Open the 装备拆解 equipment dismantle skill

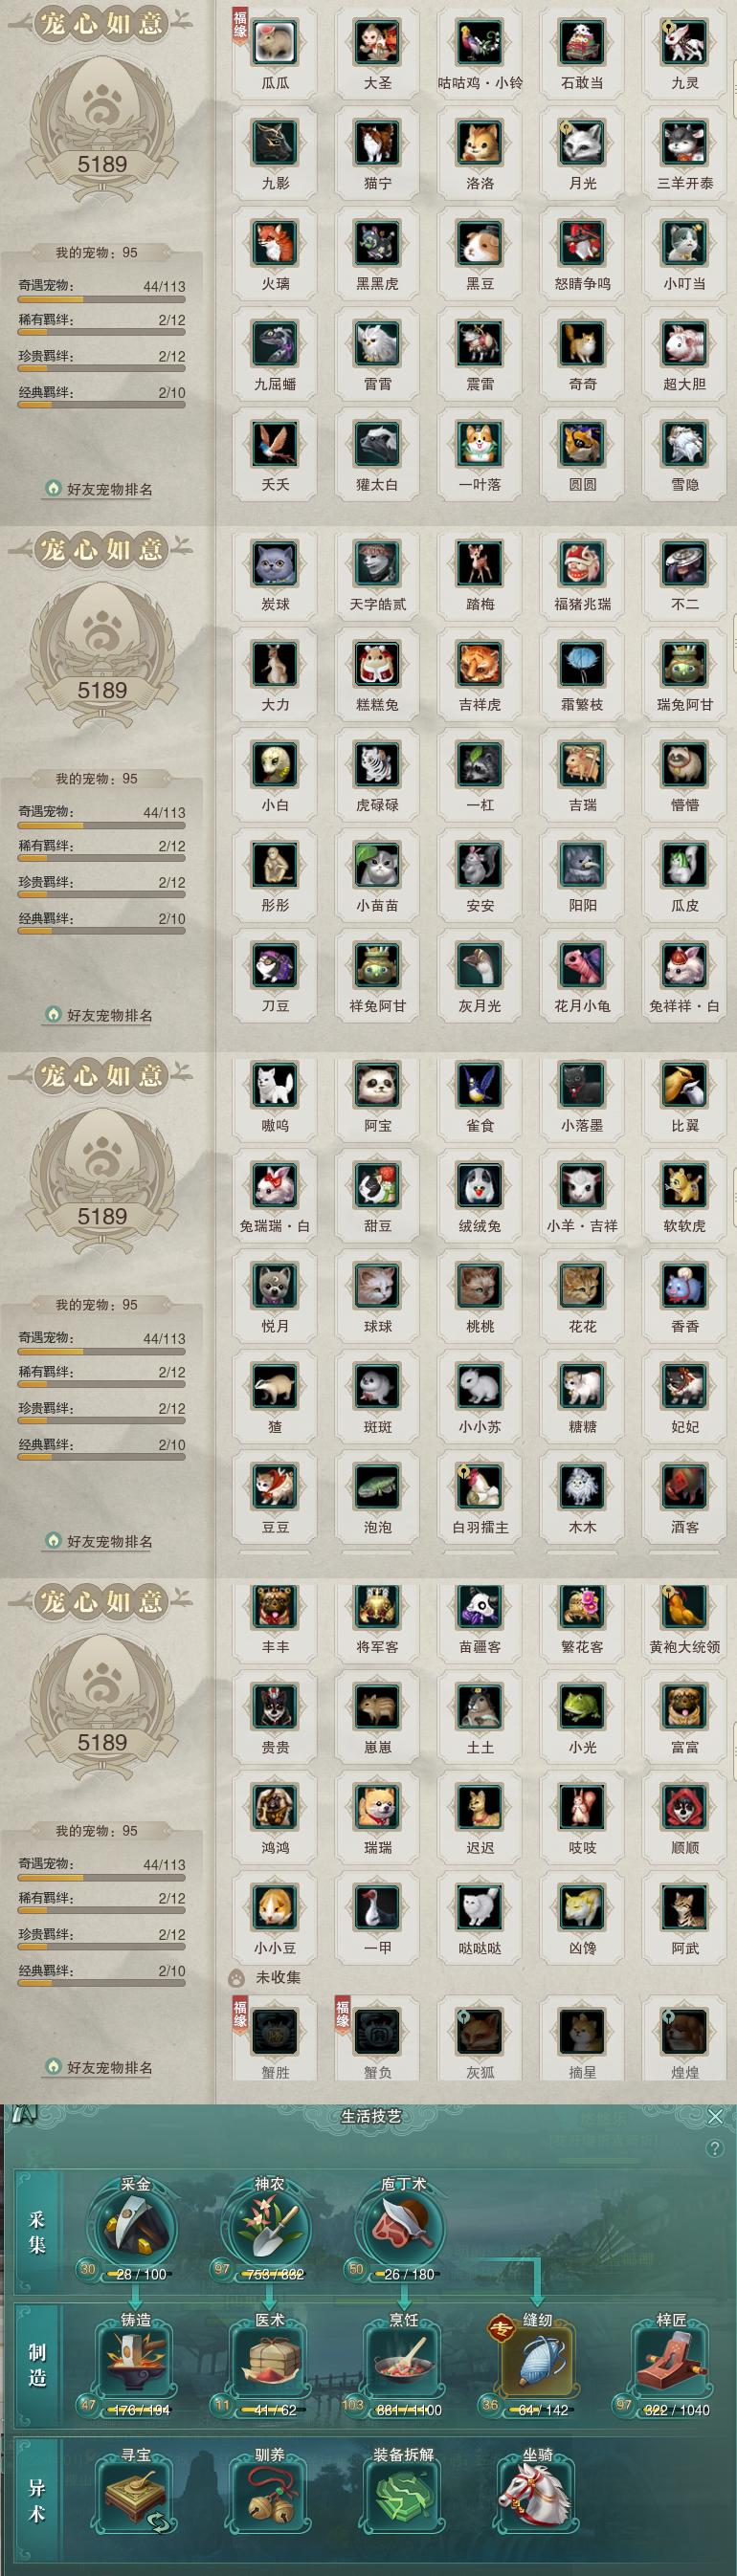[403, 2495]
